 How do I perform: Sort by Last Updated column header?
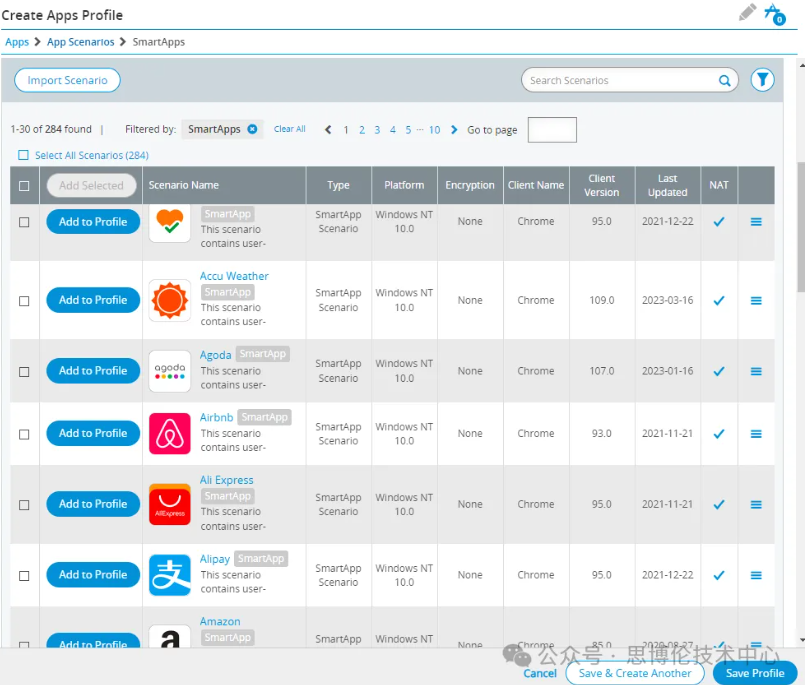point(667,185)
